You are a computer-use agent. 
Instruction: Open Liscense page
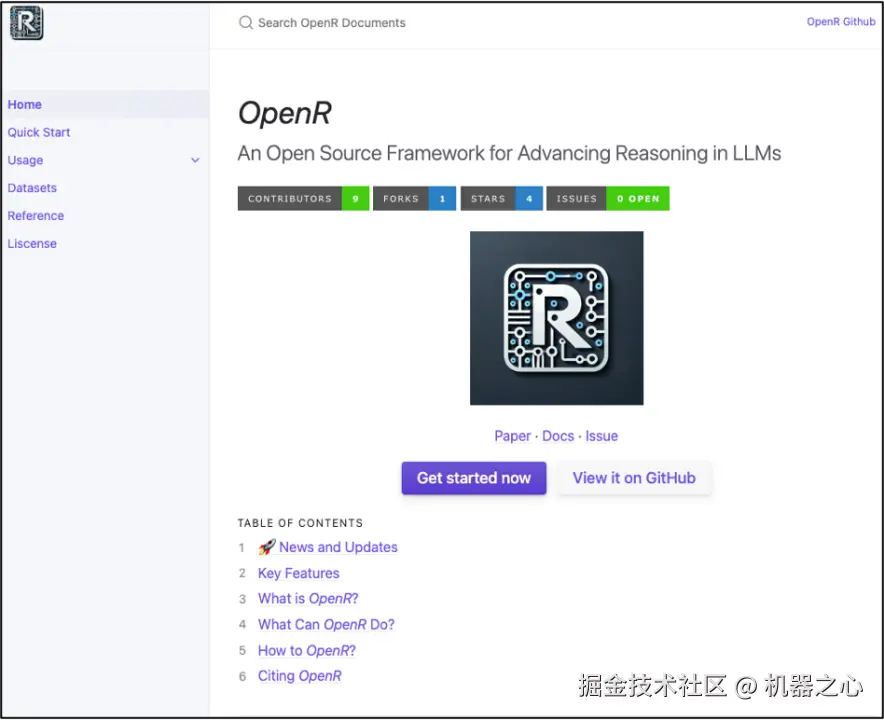pyautogui.click(x=32, y=244)
